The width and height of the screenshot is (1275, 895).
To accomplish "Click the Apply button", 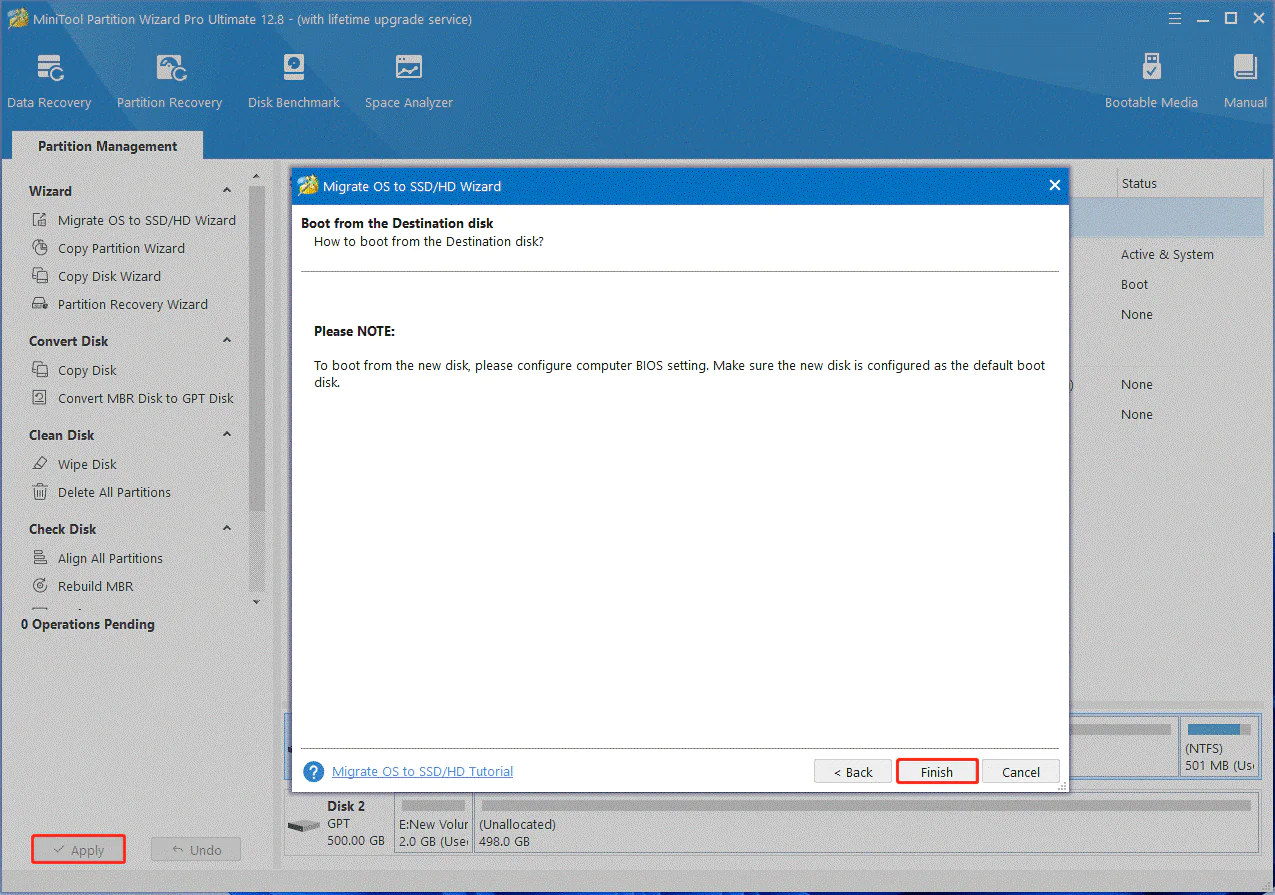I will pyautogui.click(x=78, y=850).
